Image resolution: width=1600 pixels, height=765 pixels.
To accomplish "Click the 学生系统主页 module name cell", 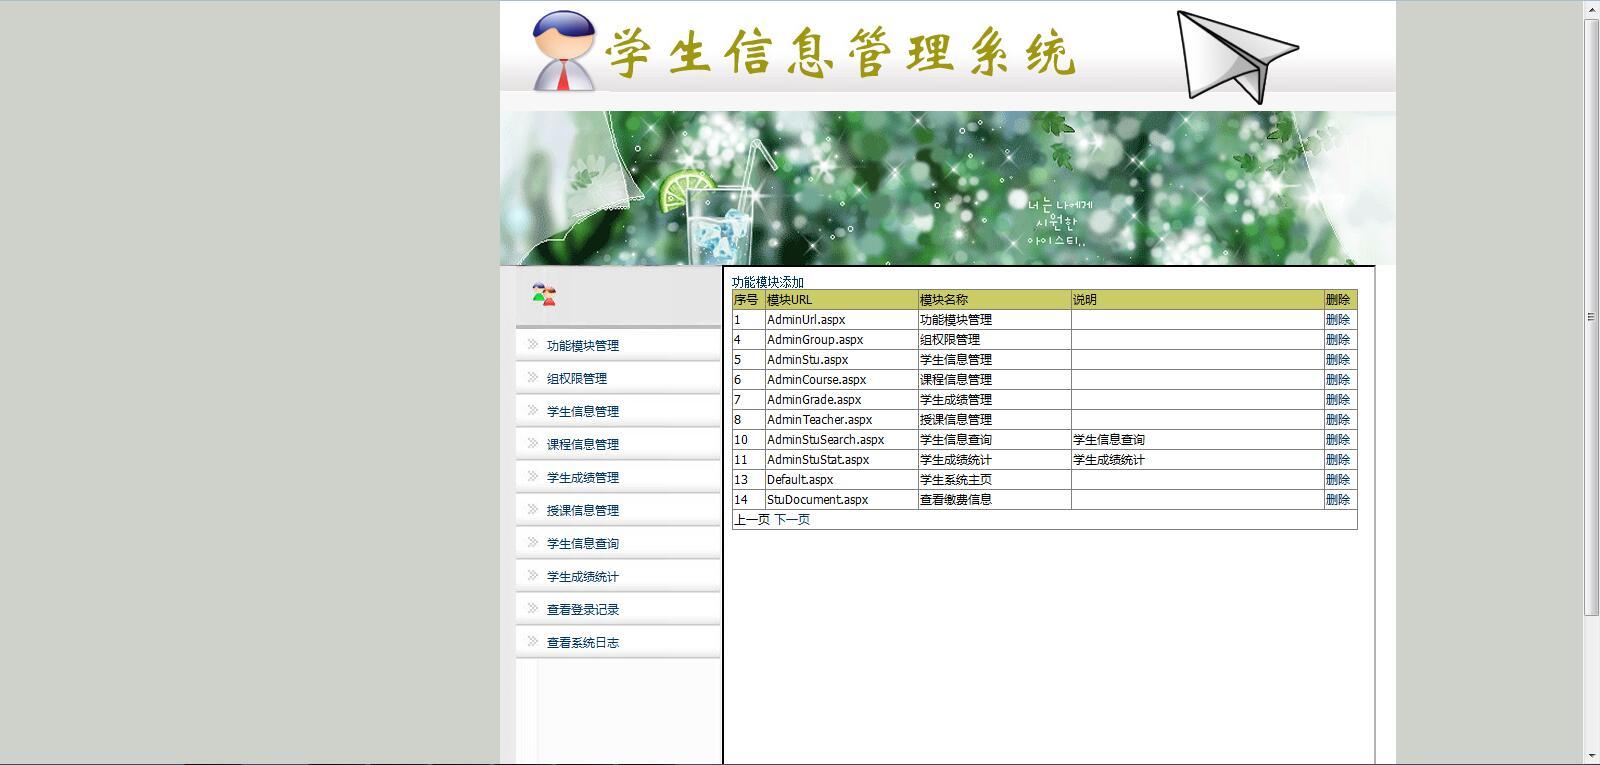I will coord(994,480).
